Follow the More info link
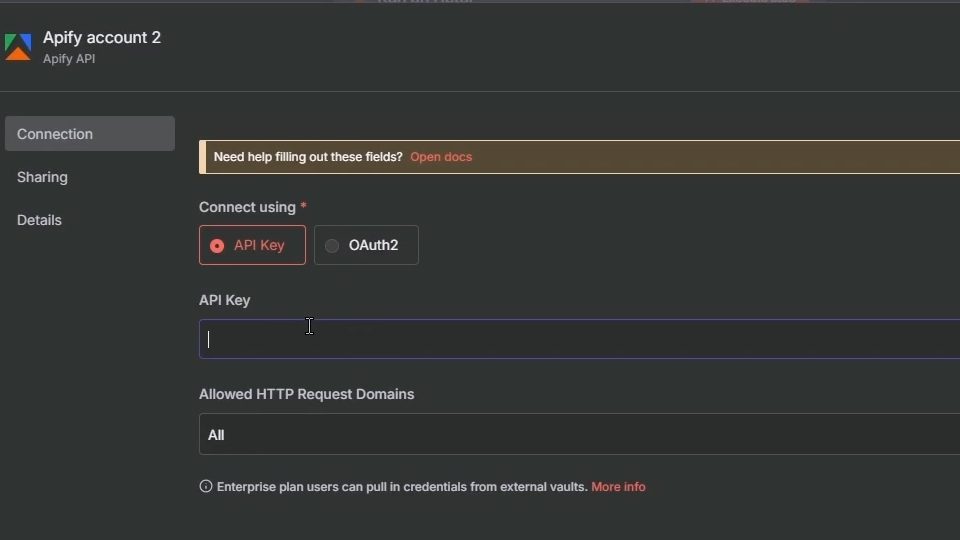 click(618, 487)
